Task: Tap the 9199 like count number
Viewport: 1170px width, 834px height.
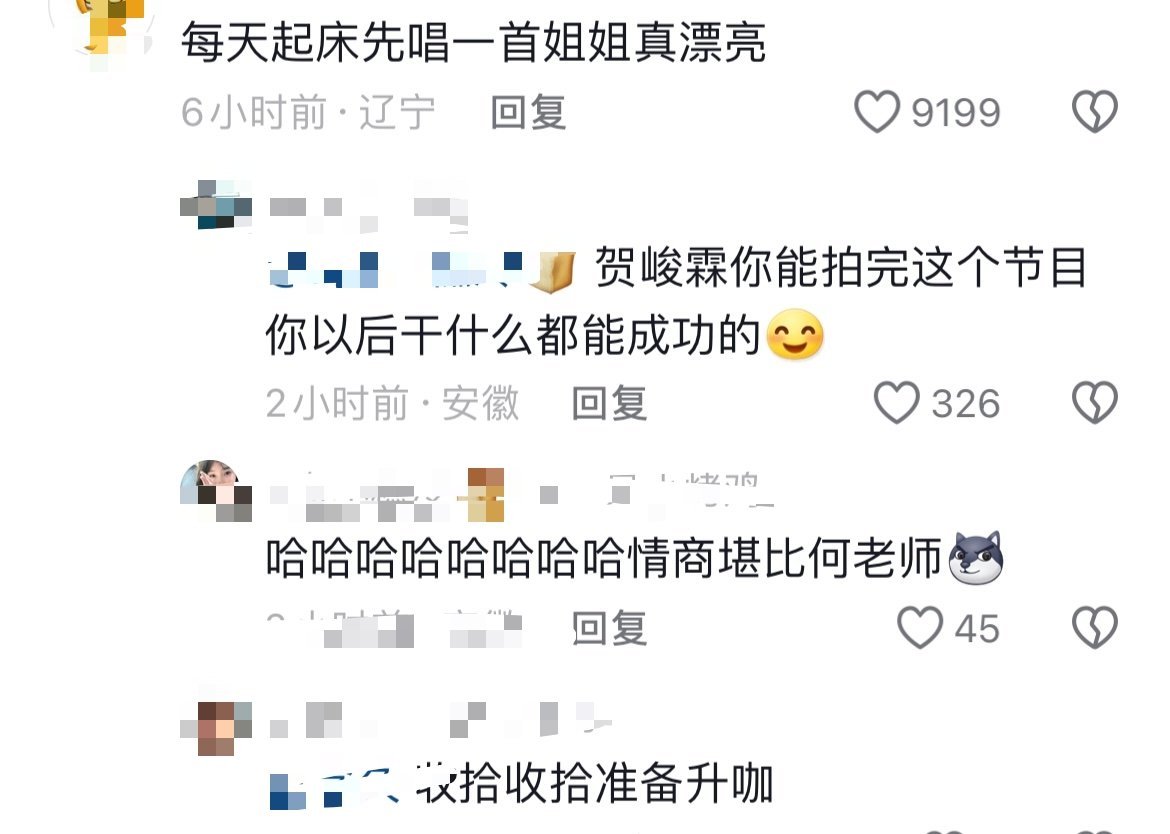Action: 956,113
